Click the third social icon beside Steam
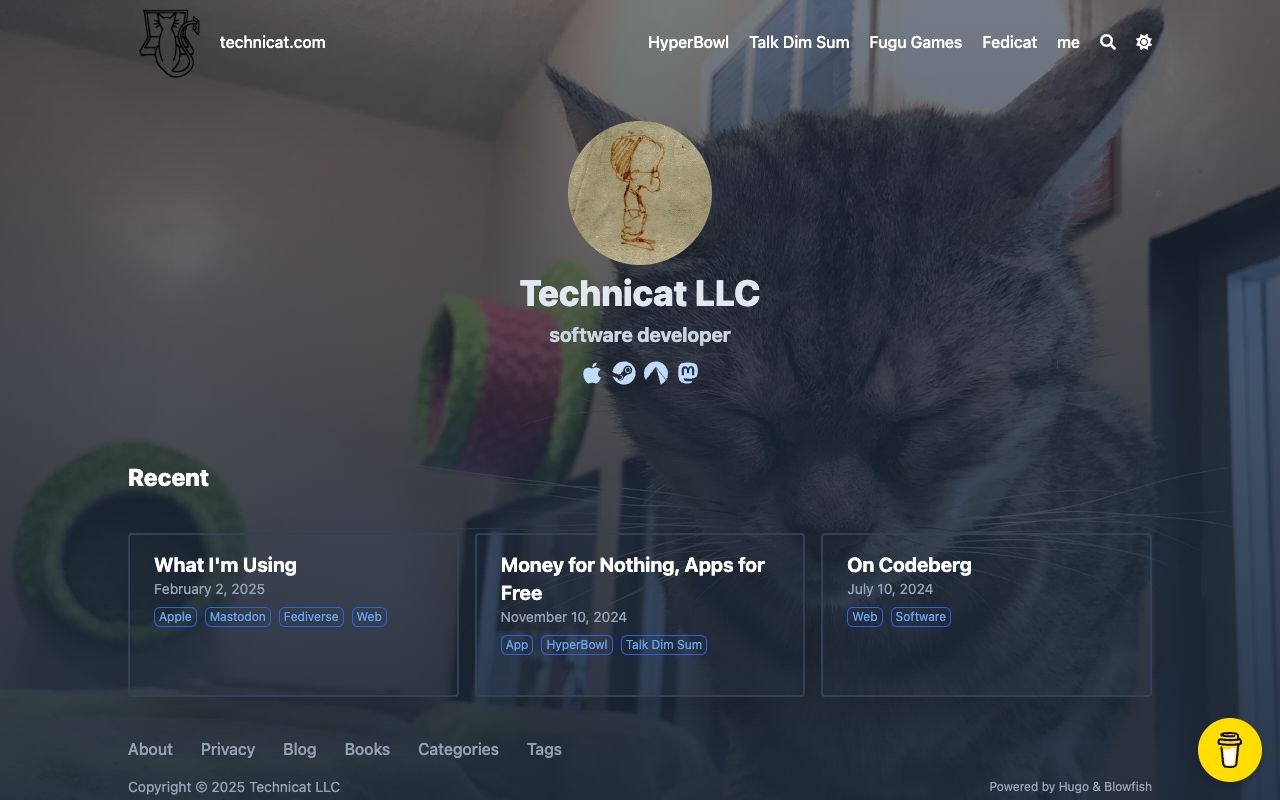Image resolution: width=1280 pixels, height=800 pixels. (x=656, y=373)
